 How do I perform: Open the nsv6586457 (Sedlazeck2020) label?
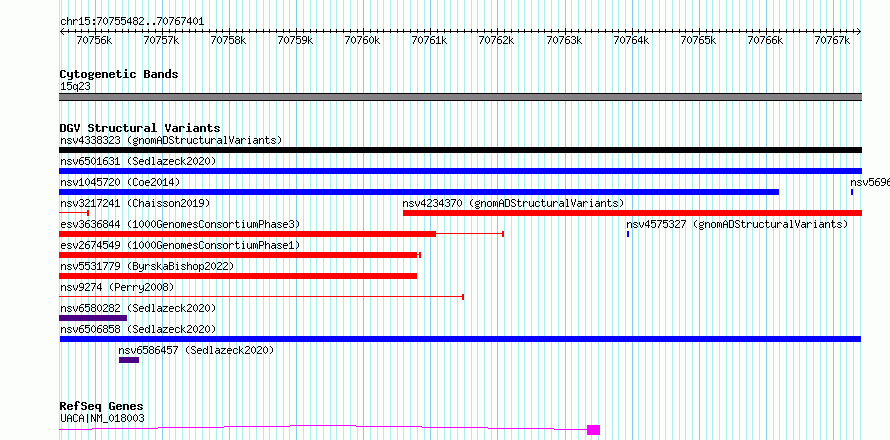pyautogui.click(x=196, y=350)
